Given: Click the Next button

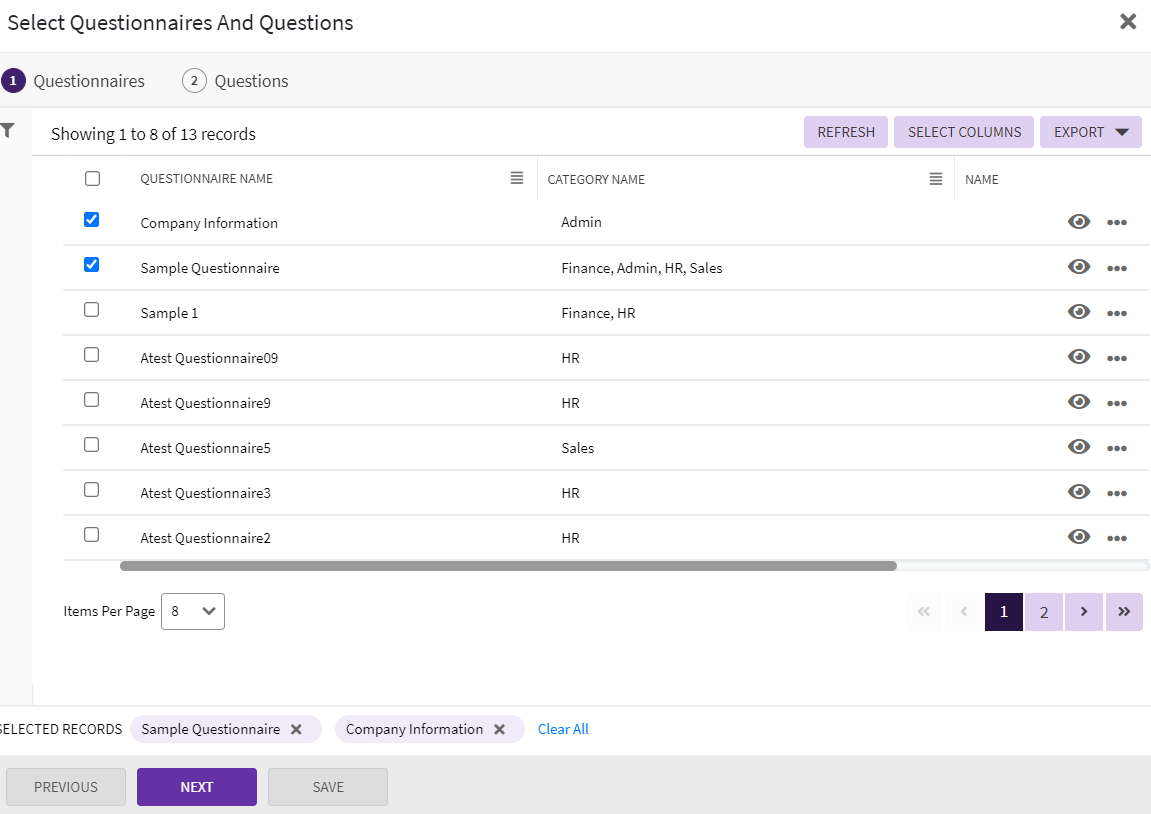Looking at the screenshot, I should point(197,787).
